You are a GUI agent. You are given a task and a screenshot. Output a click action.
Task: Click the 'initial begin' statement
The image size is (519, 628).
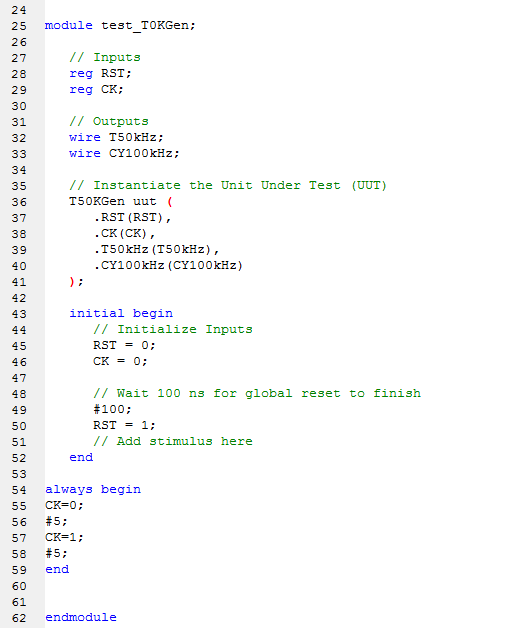pos(121,313)
